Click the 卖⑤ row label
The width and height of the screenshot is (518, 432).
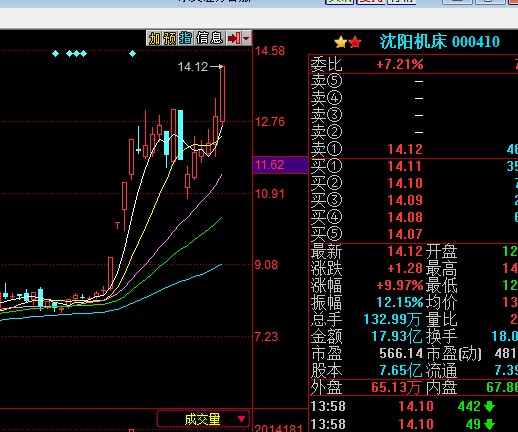coord(326,81)
